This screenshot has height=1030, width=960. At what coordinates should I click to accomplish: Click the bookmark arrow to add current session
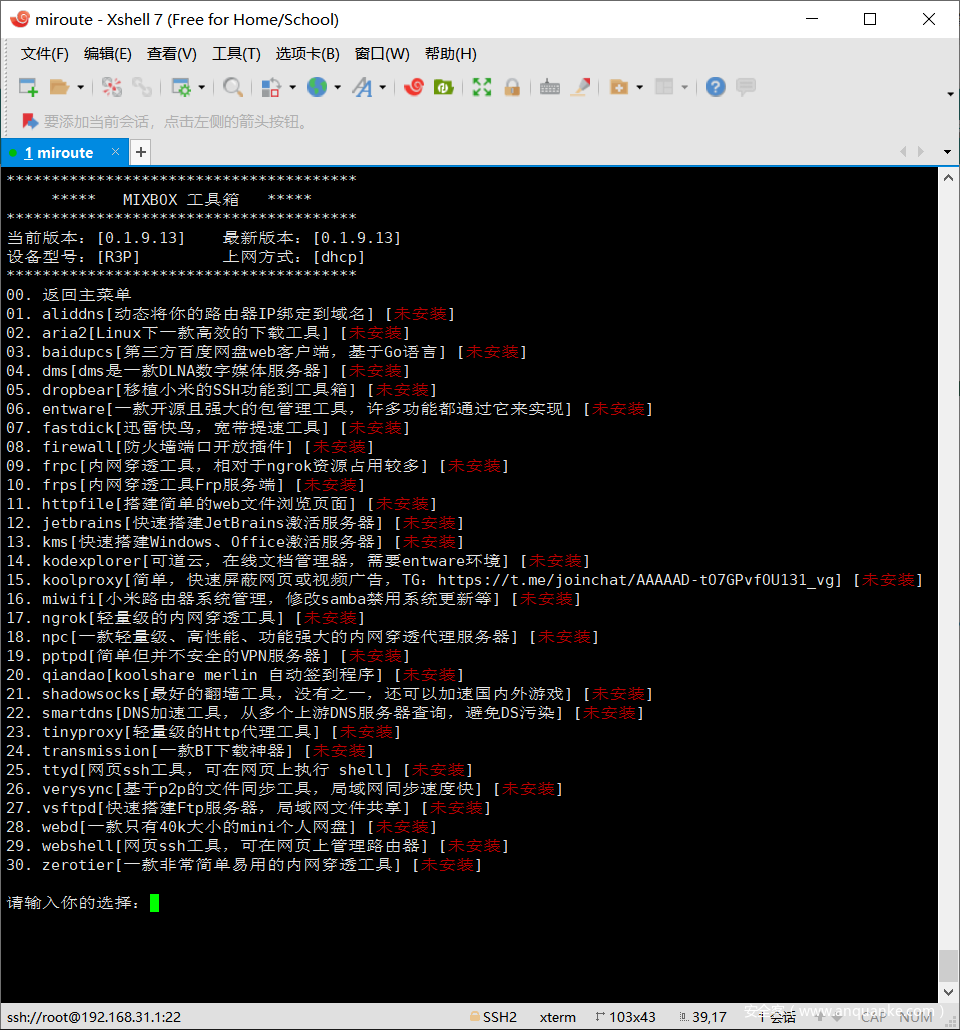pyautogui.click(x=29, y=121)
